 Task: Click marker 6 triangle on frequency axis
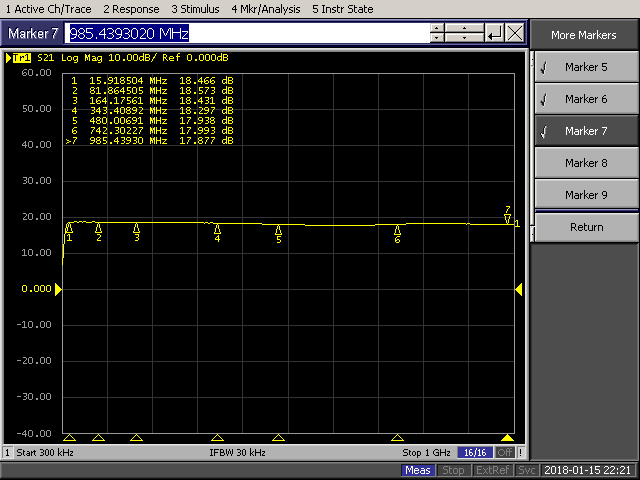397,438
